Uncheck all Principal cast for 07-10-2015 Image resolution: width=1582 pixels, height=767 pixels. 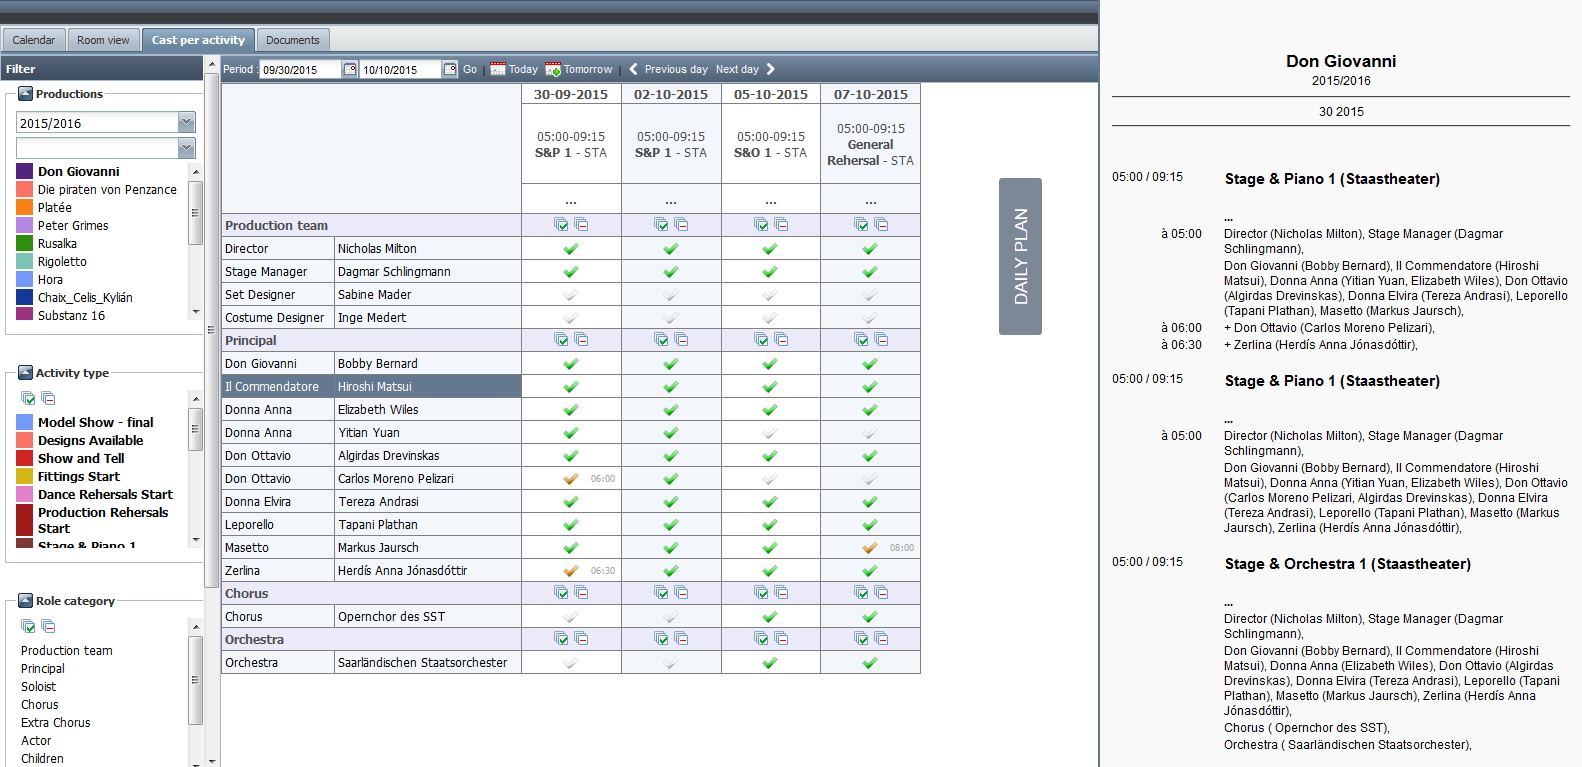pyautogui.click(x=881, y=340)
